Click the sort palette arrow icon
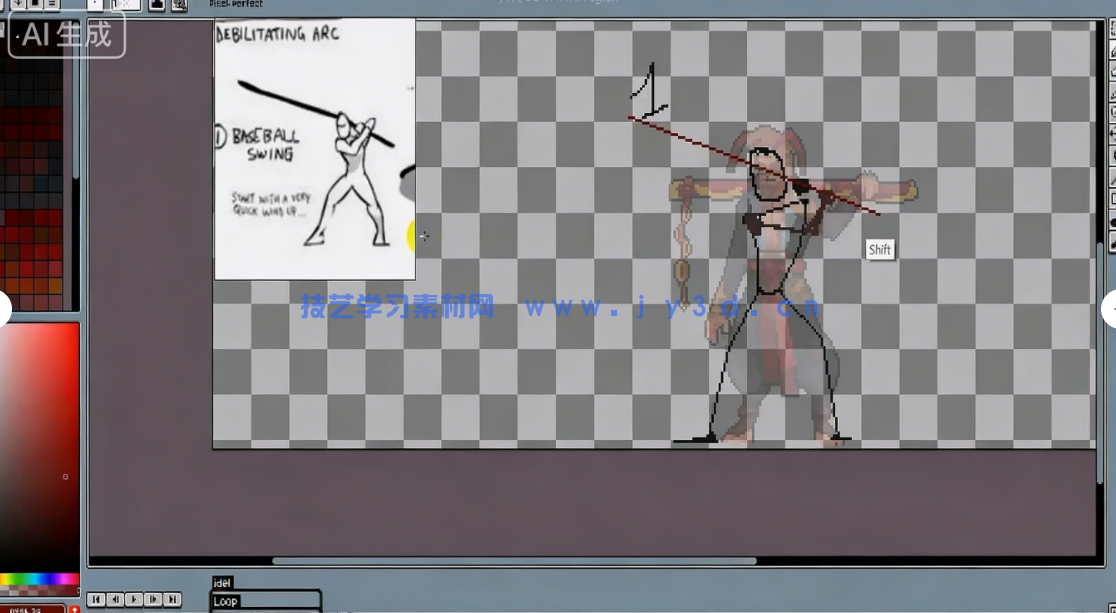 [x=18, y=4]
